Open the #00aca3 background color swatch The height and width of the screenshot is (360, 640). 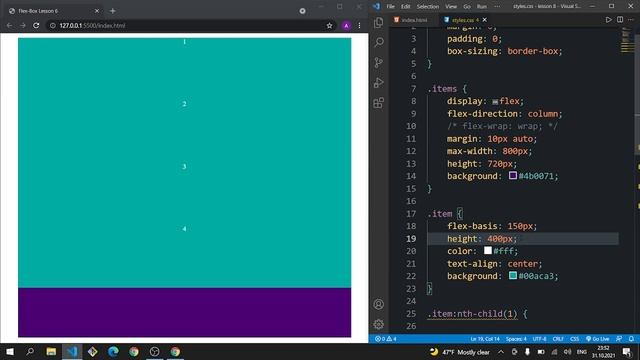pos(513,276)
